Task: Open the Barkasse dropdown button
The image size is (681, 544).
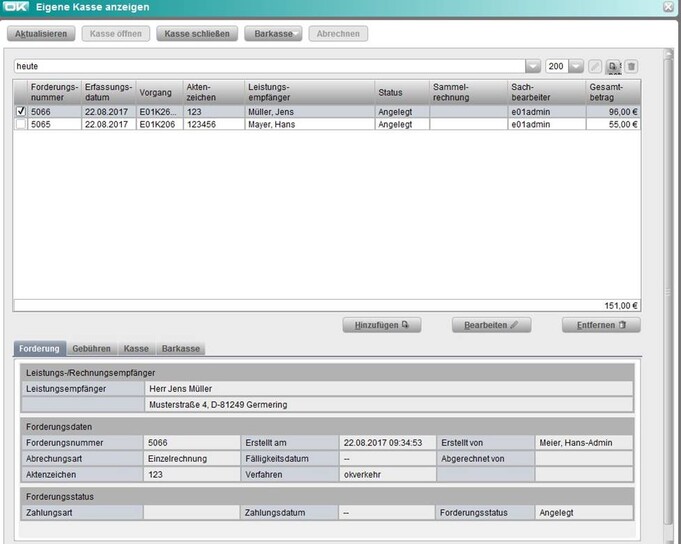Action: 272,34
